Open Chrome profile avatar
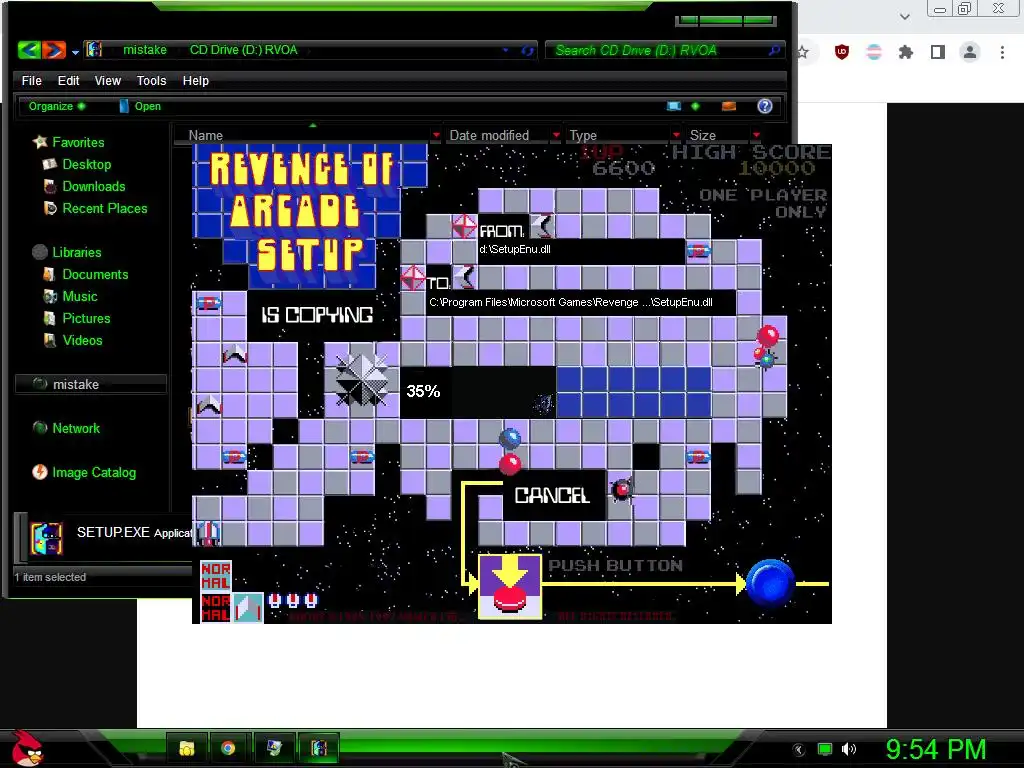 [970, 52]
